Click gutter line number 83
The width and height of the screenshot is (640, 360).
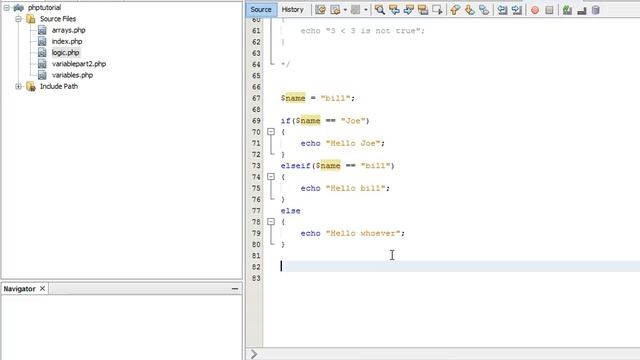256,278
